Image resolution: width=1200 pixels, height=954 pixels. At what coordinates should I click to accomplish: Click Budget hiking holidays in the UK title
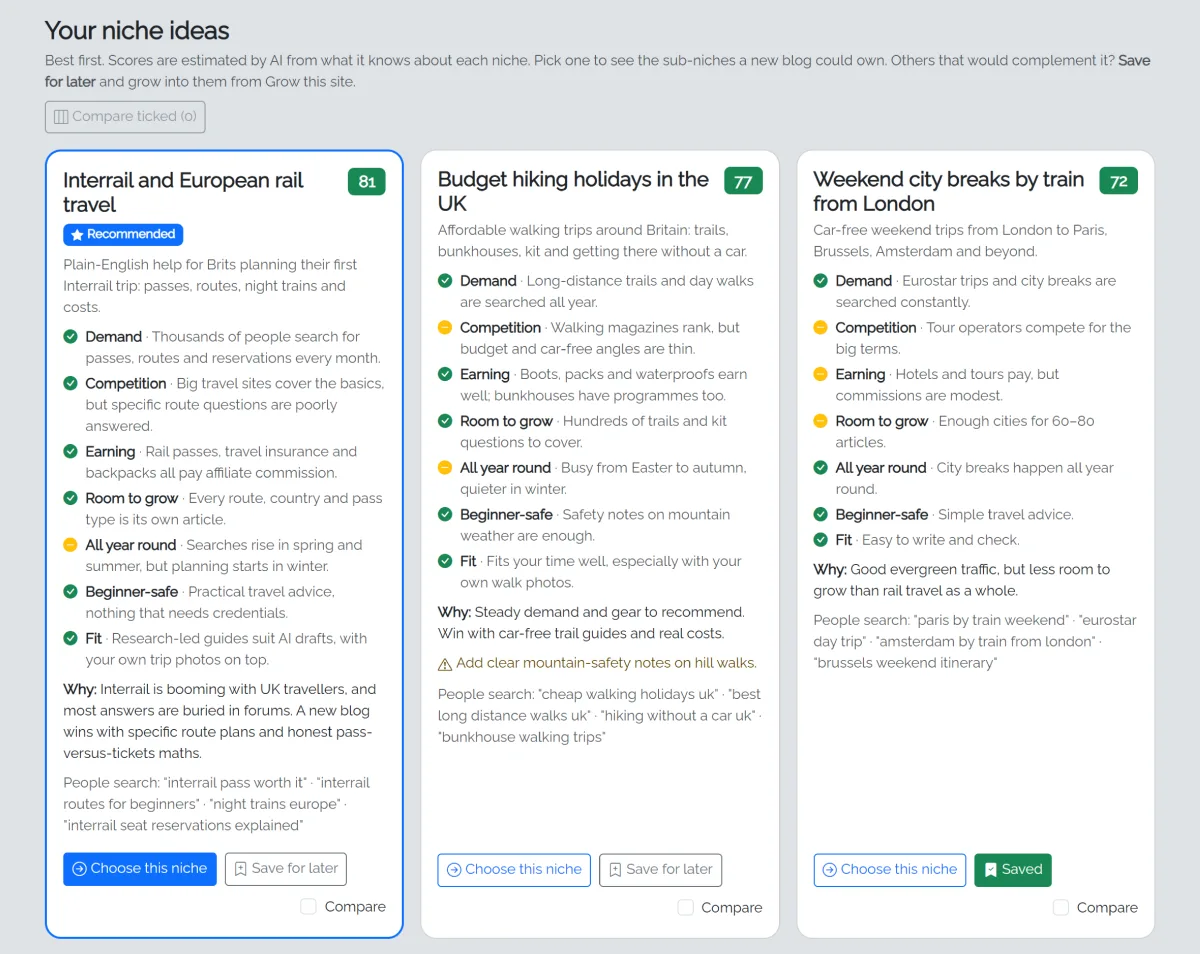click(573, 191)
